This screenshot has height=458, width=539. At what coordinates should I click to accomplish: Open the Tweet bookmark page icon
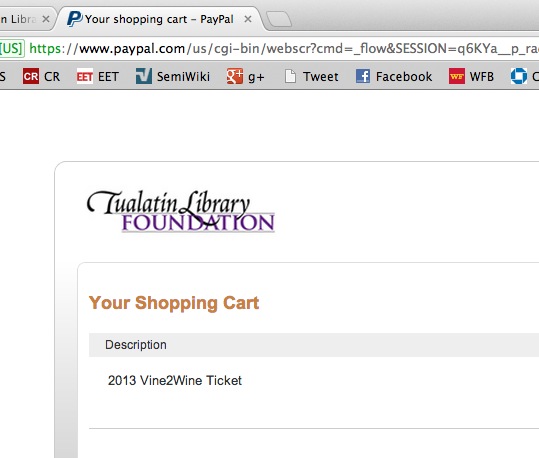(x=290, y=76)
